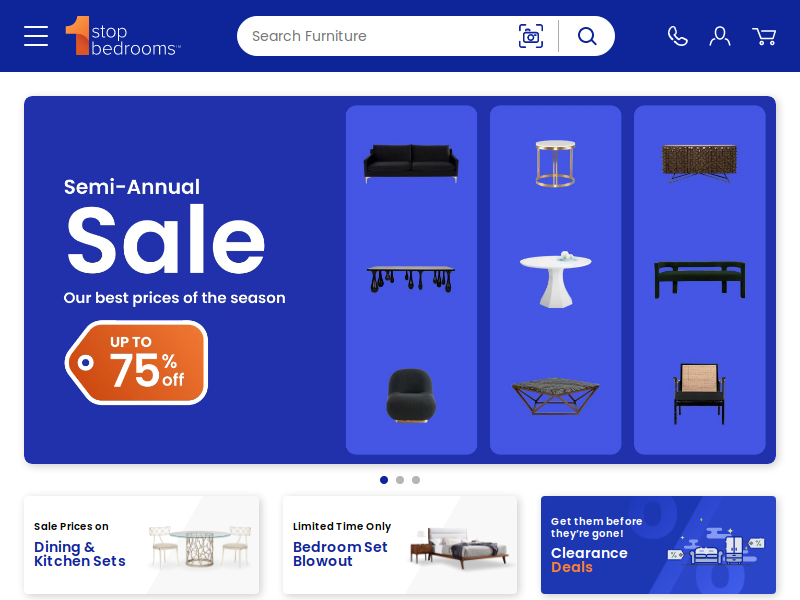
Task: Click the black sofa product image
Action: coord(411,163)
